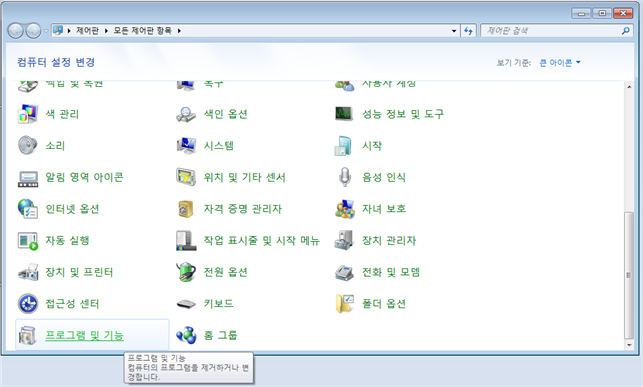Image resolution: width=643 pixels, height=387 pixels.
Task: Open the 폴더 옵션 link
Action: pos(384,304)
